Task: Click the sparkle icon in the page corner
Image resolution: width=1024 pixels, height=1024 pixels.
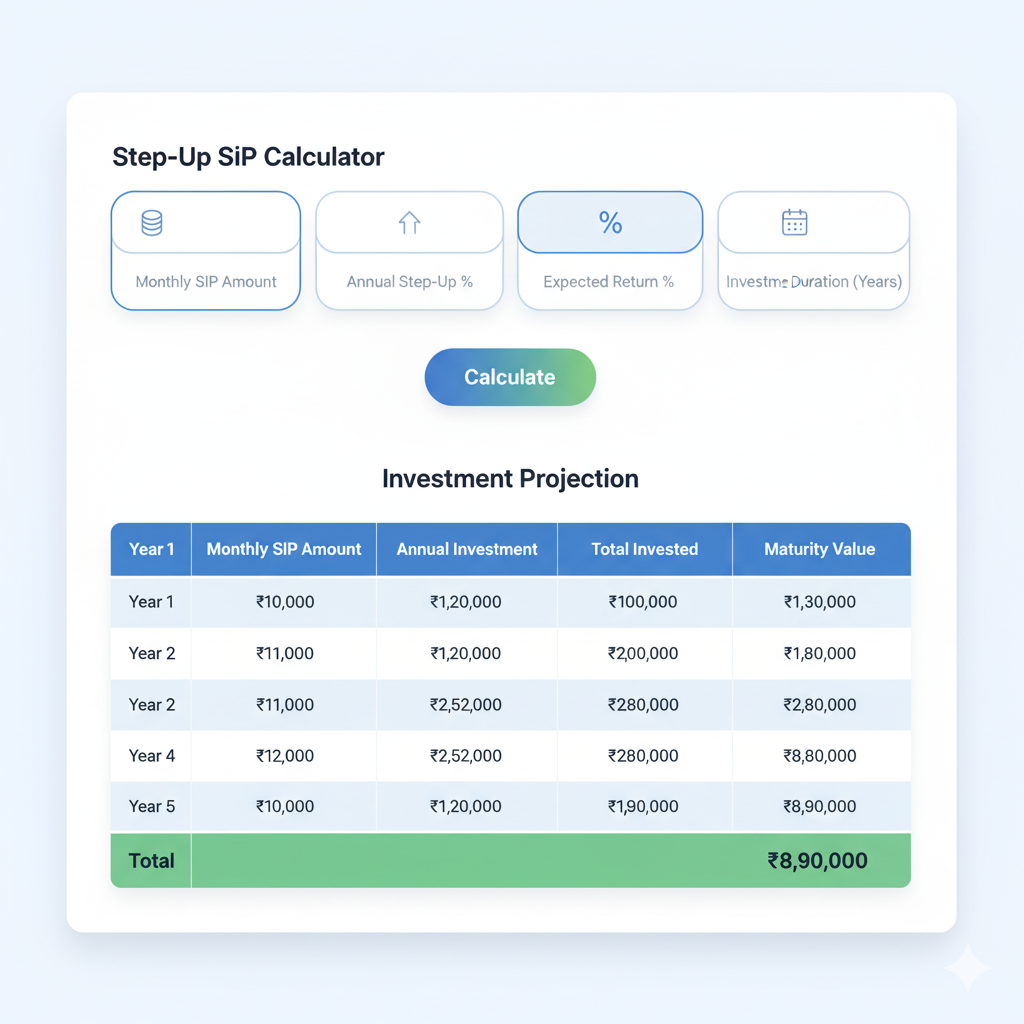Action: tap(966, 967)
